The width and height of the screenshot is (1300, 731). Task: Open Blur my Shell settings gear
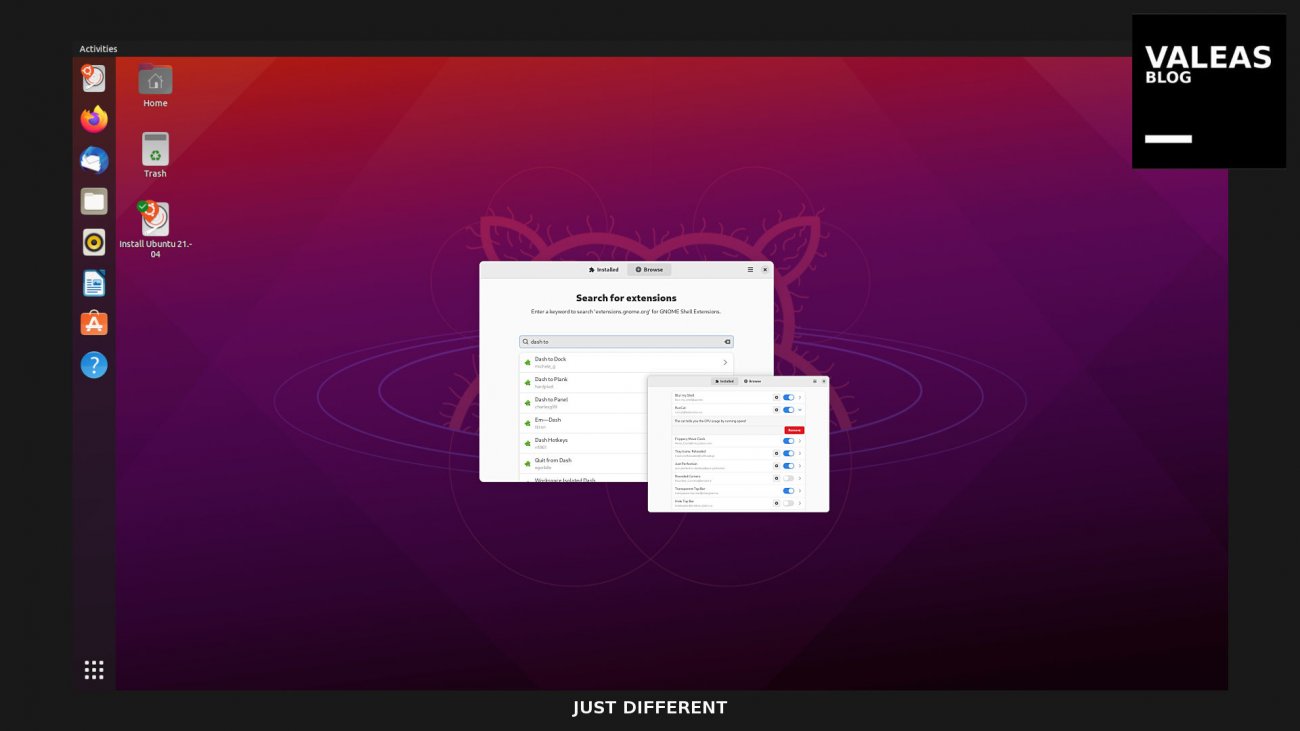pyautogui.click(x=776, y=397)
